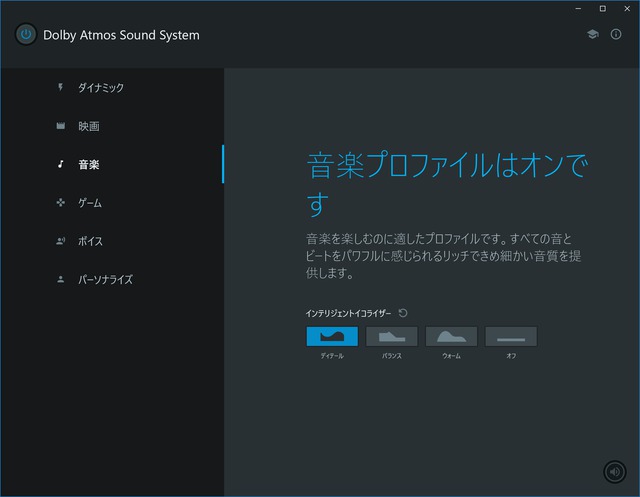
Task: Close the Dolby Atmos window
Action: point(627,8)
